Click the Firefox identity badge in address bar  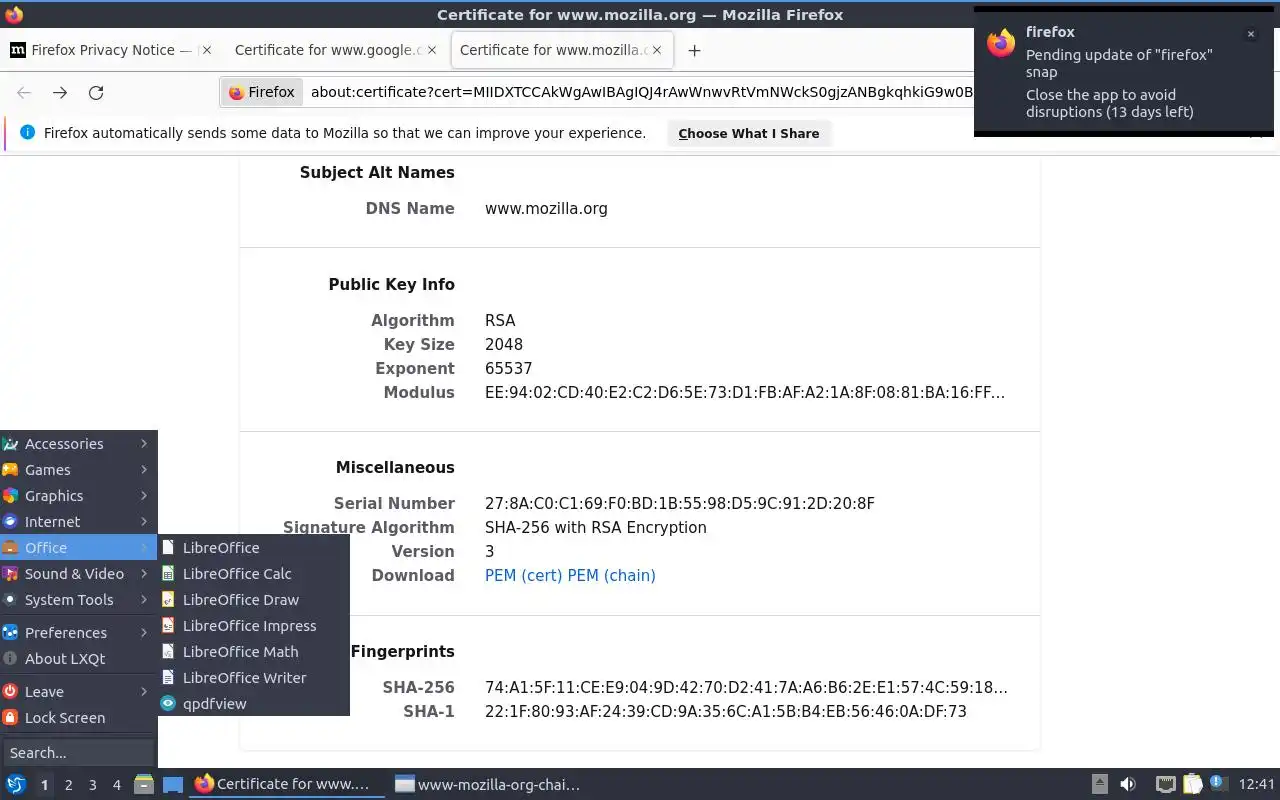tap(262, 92)
